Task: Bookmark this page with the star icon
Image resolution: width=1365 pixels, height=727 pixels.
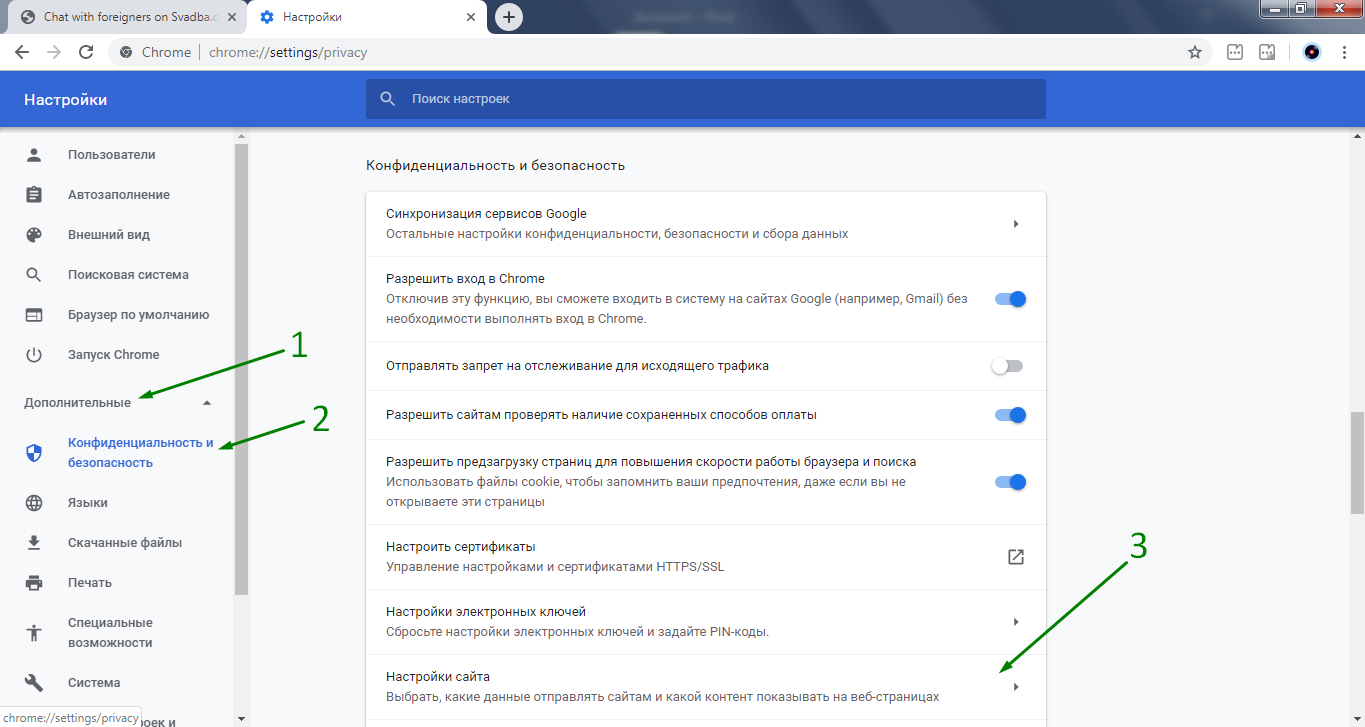Action: click(x=1194, y=52)
